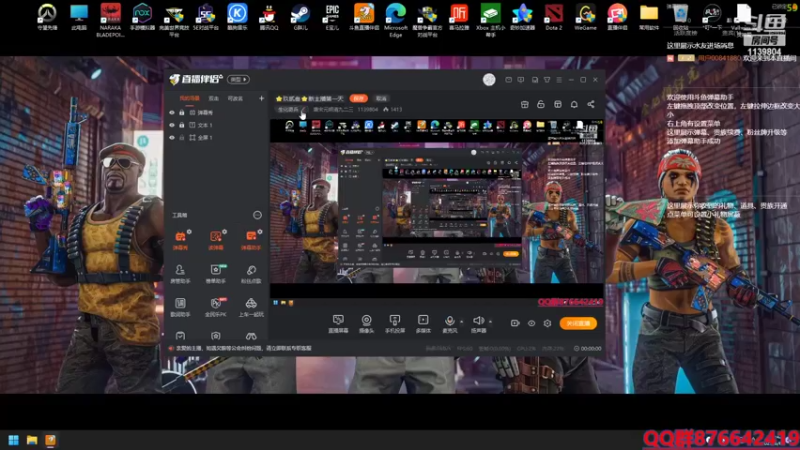
Task: Open the Overwatch desktop shortcut
Action: [47, 17]
